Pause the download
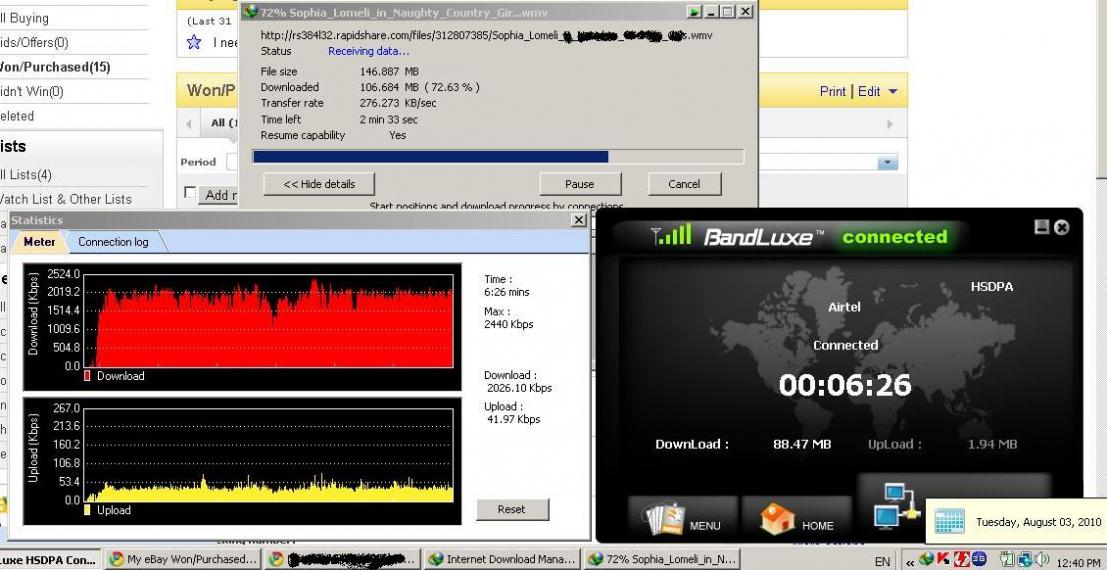1107x570 pixels. coord(580,184)
